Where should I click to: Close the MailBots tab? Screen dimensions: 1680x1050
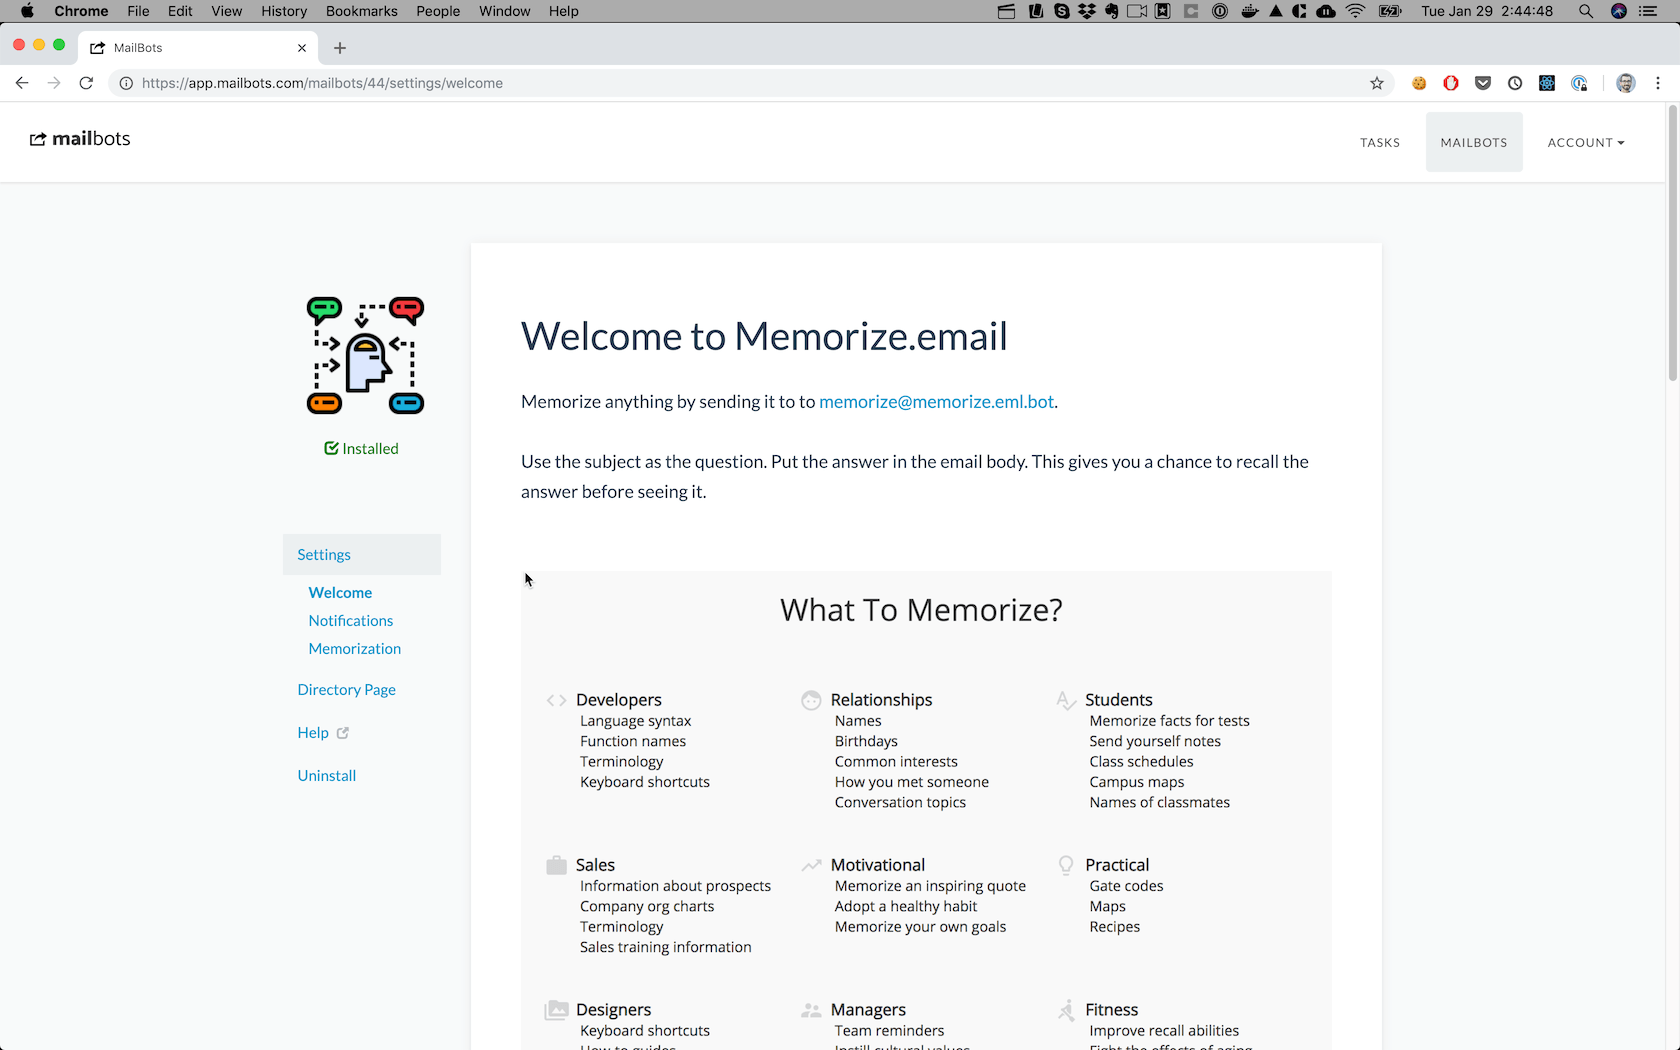pos(302,48)
